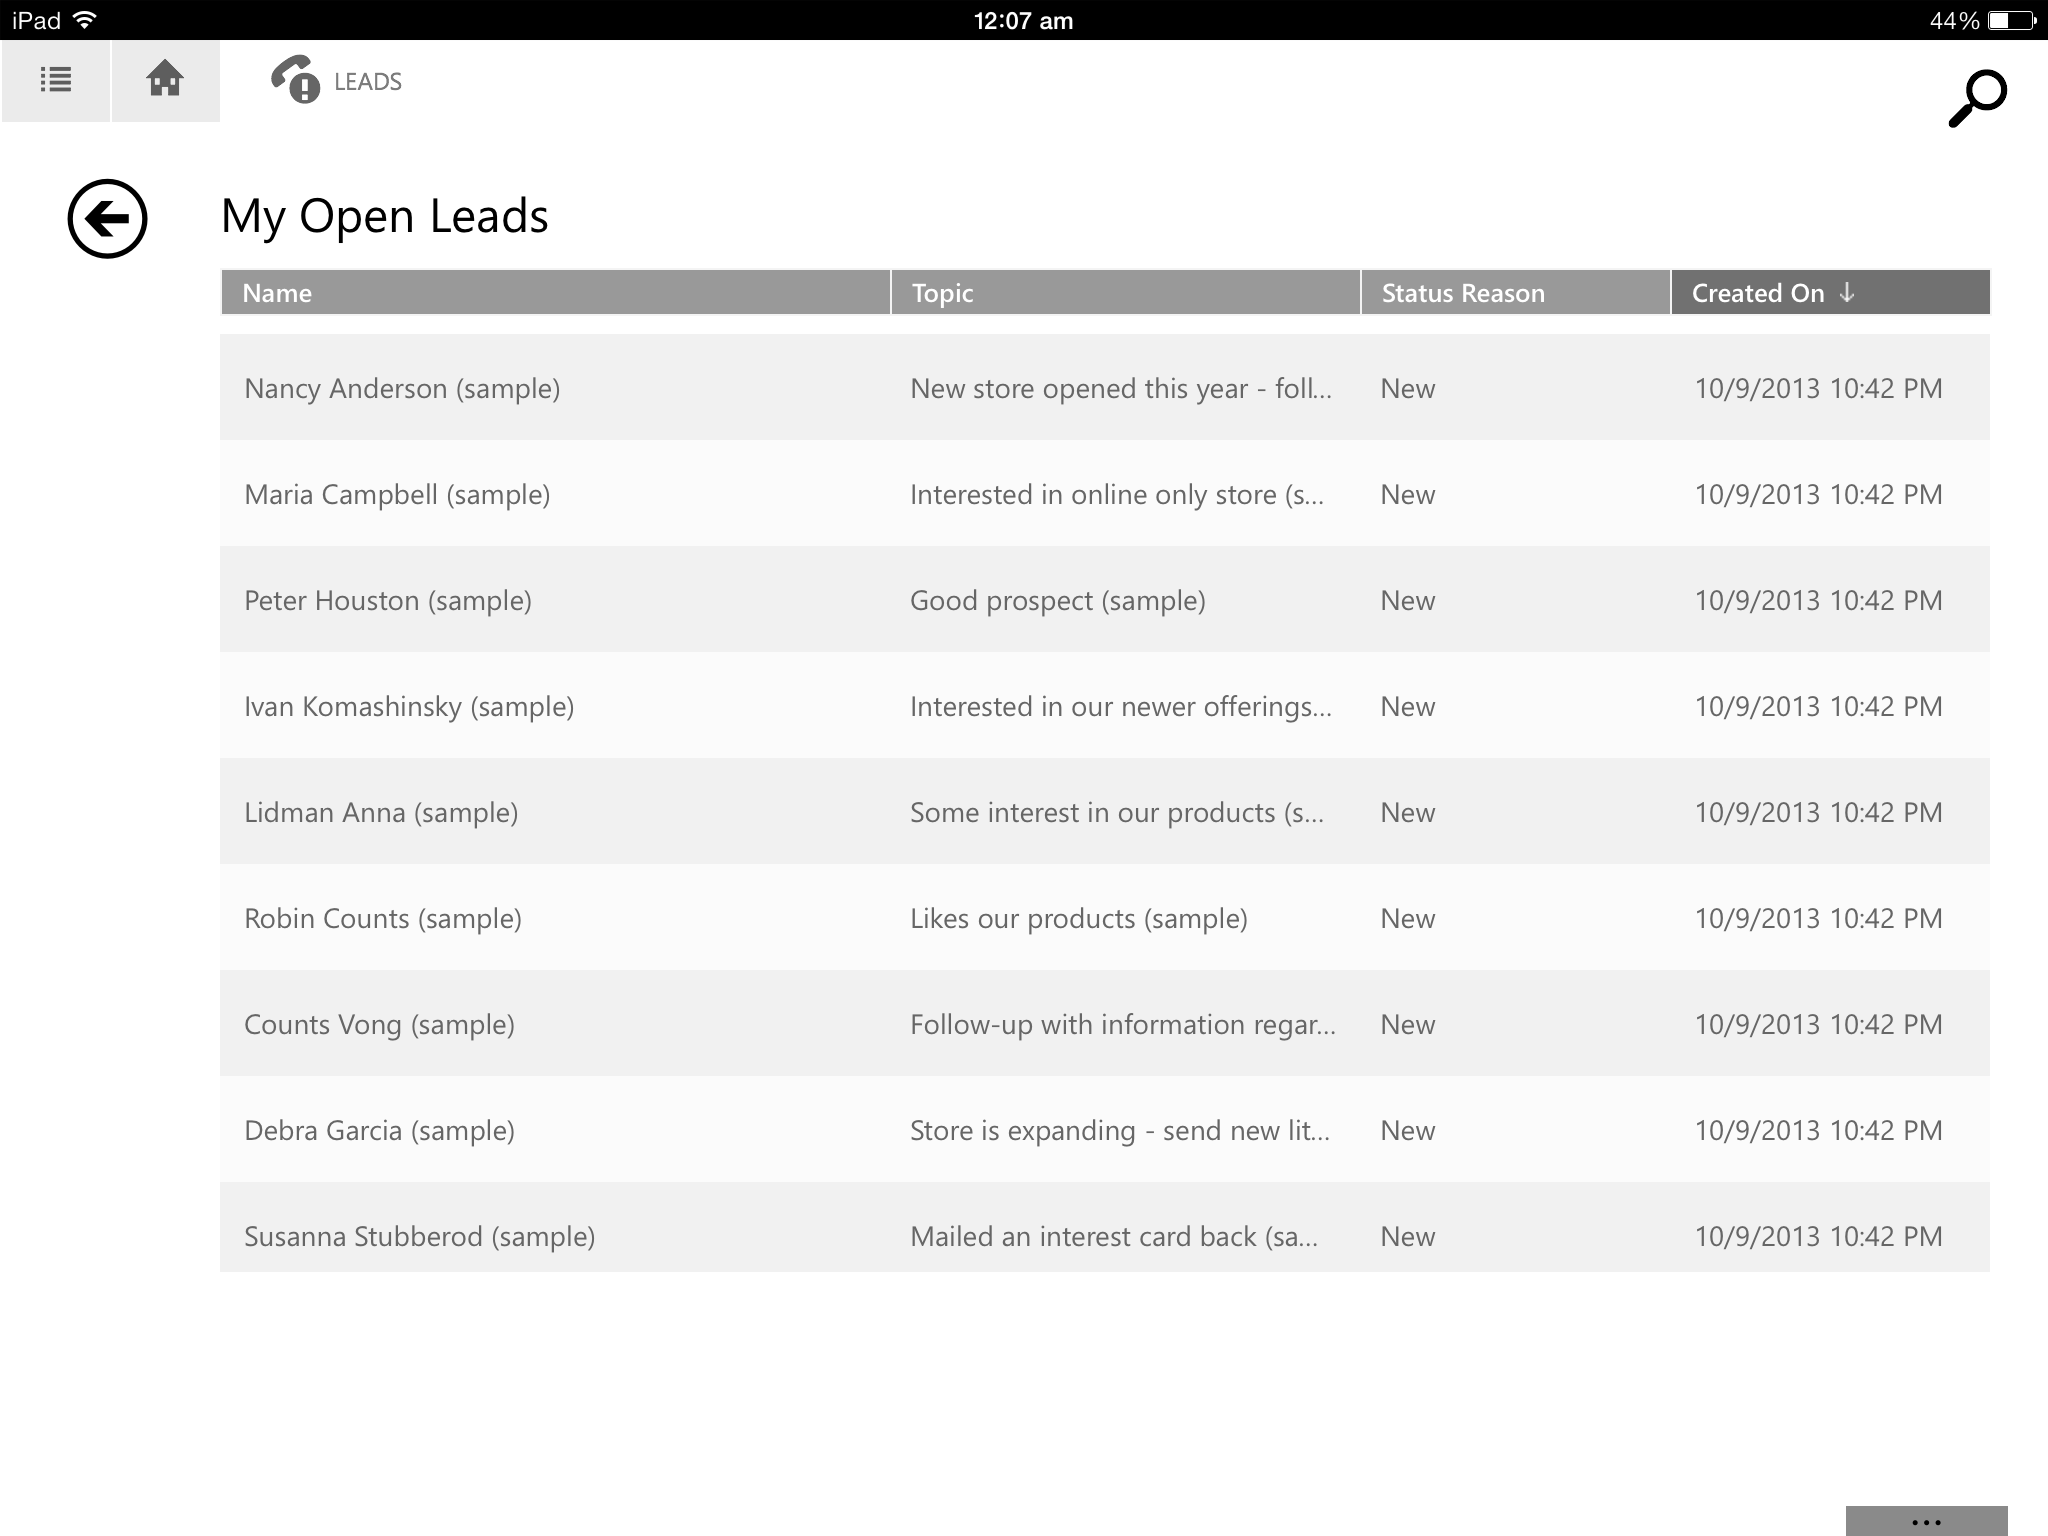2048x1536 pixels.
Task: Open the Debra Garcia (sample) lead
Action: (x=379, y=1130)
